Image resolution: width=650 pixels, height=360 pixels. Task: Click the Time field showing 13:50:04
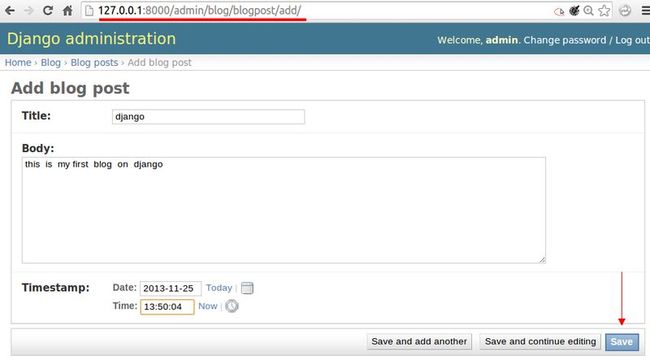pyautogui.click(x=167, y=307)
